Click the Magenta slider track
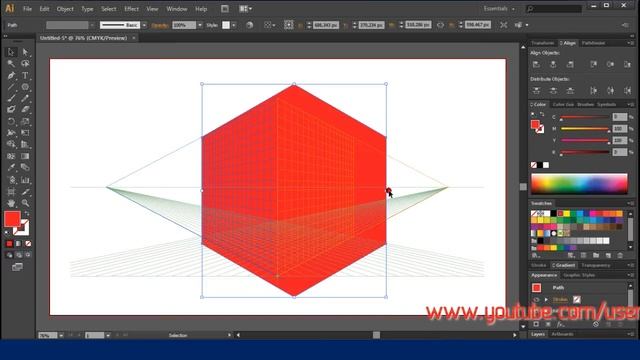 (x=584, y=129)
